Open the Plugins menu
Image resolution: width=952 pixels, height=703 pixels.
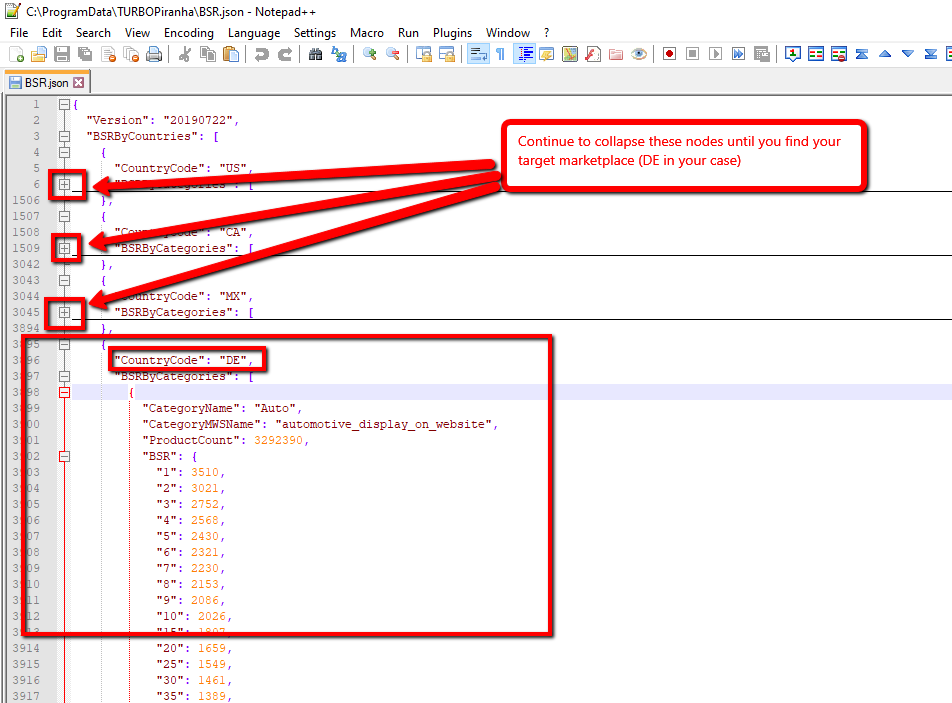(x=452, y=33)
